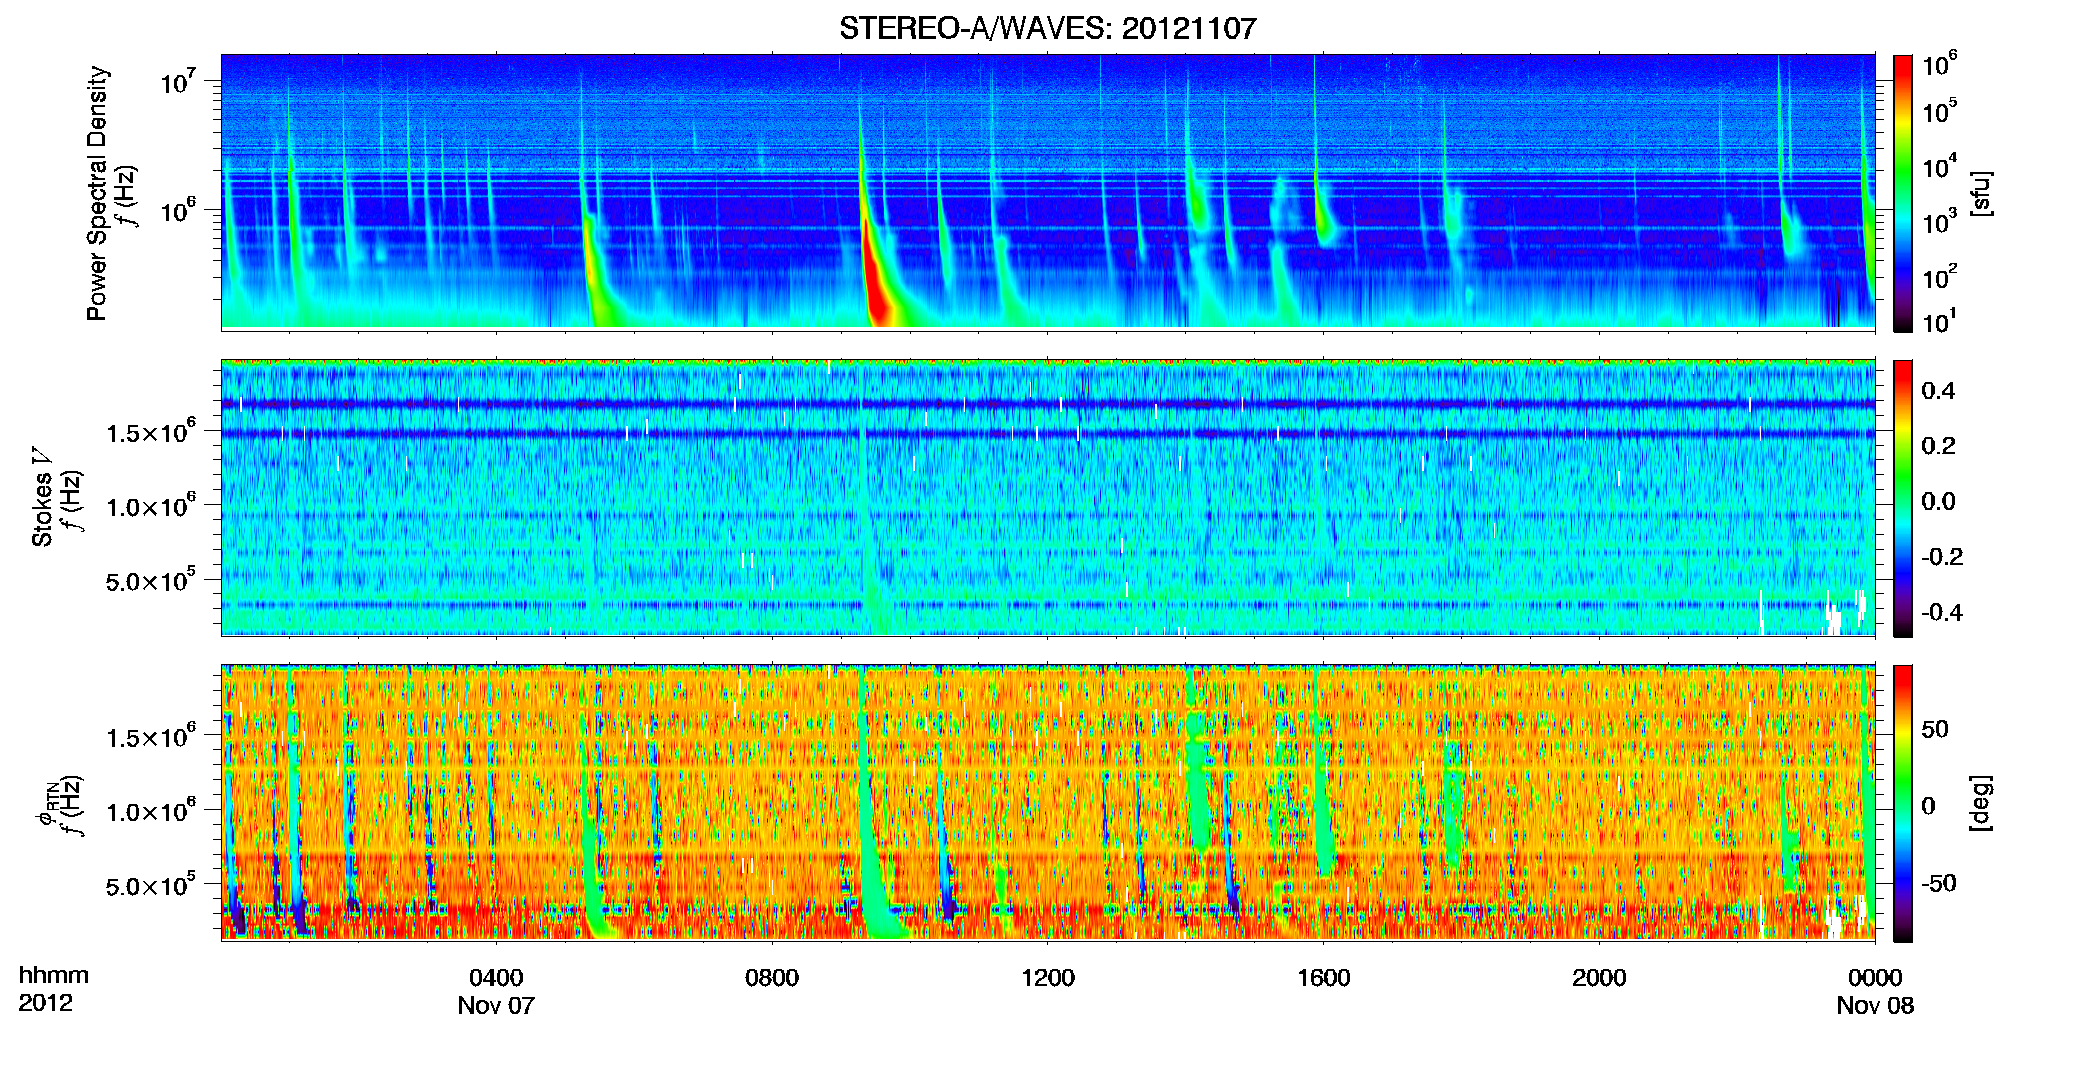Select the [sfu] color bar unit label
The width and height of the screenshot is (2096, 1080).
(1981, 193)
